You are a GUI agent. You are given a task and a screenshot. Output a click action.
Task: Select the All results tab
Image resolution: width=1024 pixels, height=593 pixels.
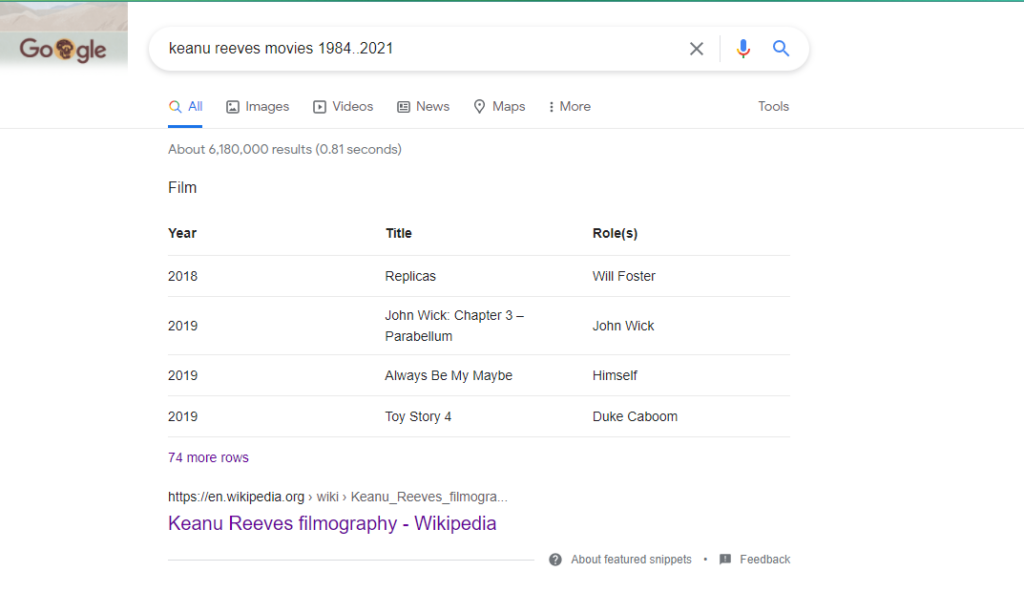[185, 107]
